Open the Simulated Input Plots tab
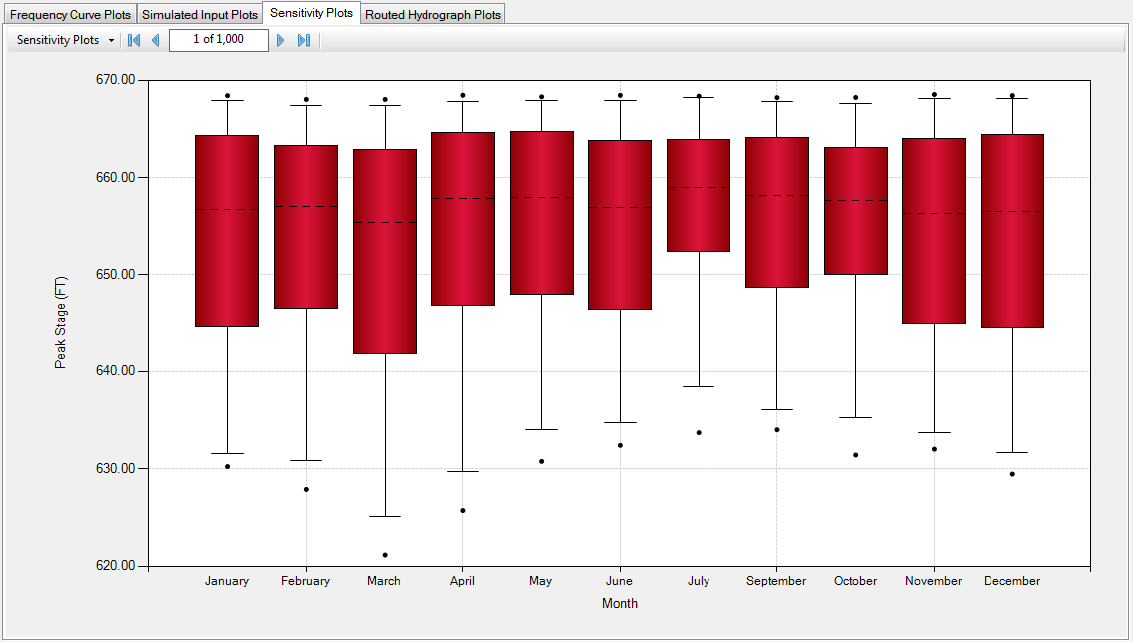This screenshot has height=642, width=1133. pos(199,14)
